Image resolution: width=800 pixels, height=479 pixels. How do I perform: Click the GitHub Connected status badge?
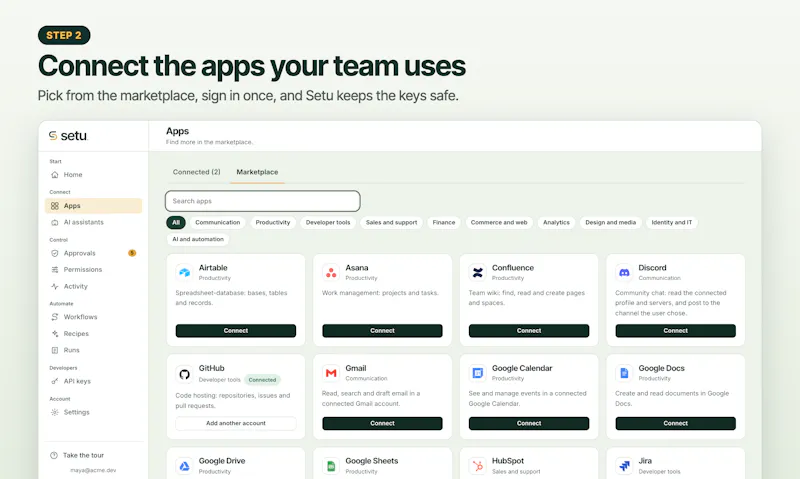[x=262, y=380]
